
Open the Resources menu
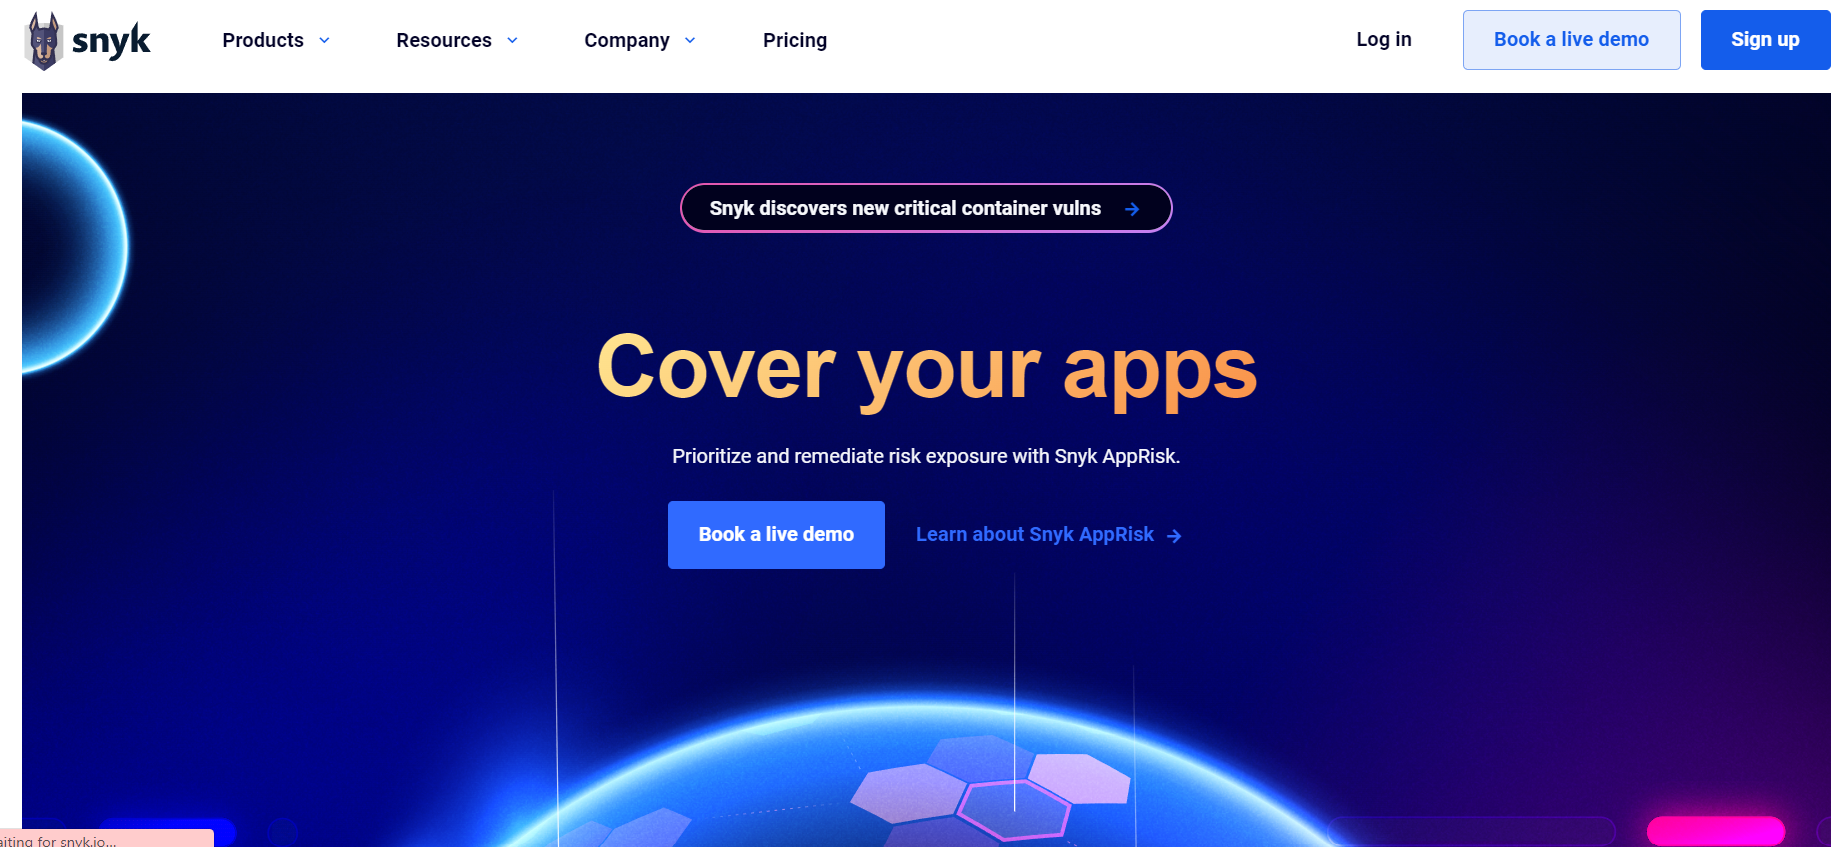pyautogui.click(x=444, y=40)
